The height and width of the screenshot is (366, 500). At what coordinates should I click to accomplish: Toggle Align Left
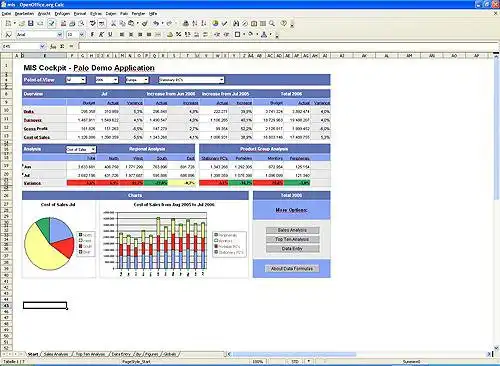point(122,34)
